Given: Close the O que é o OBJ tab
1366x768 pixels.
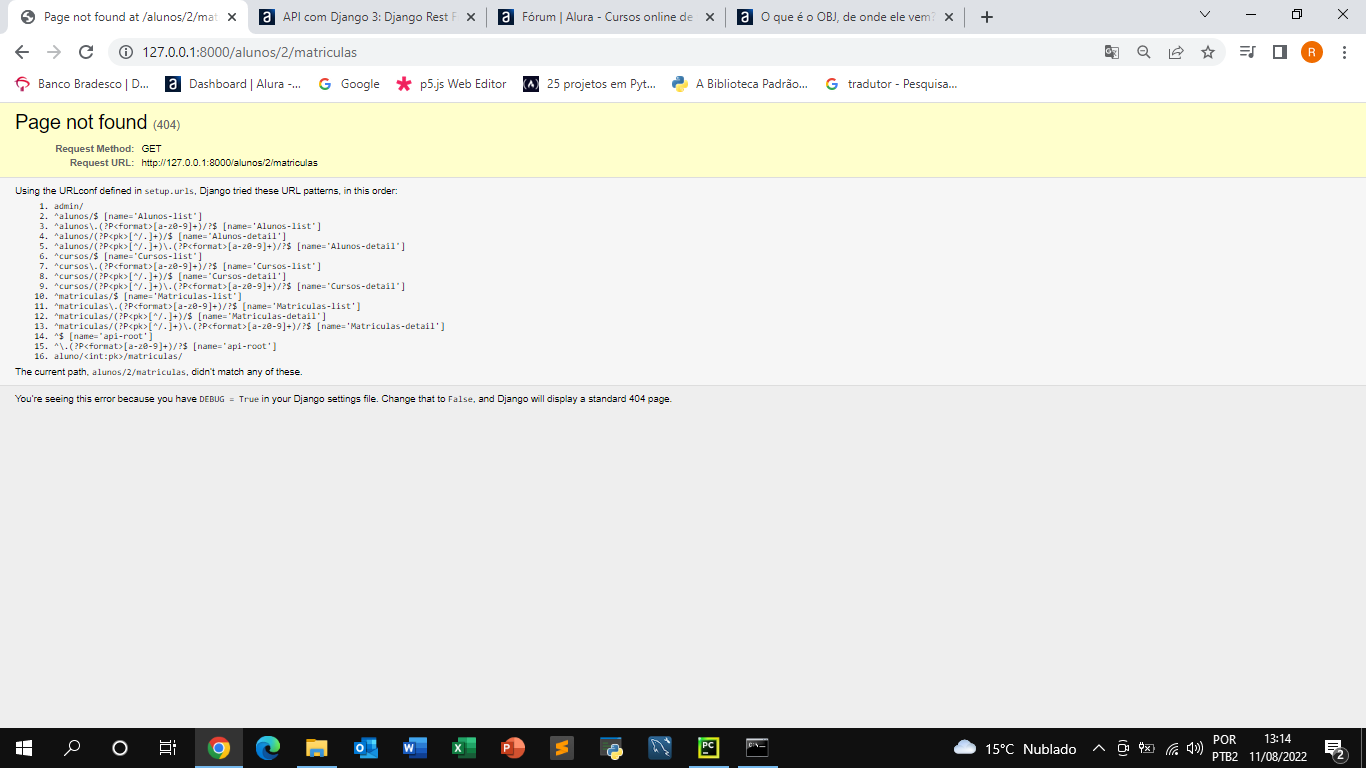Looking at the screenshot, I should coord(949,17).
